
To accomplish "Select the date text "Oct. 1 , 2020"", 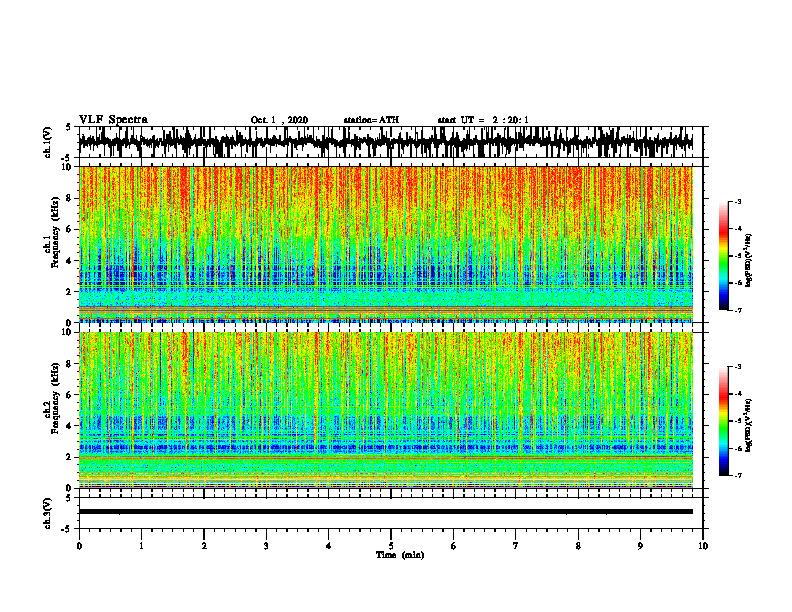I will [279, 120].
